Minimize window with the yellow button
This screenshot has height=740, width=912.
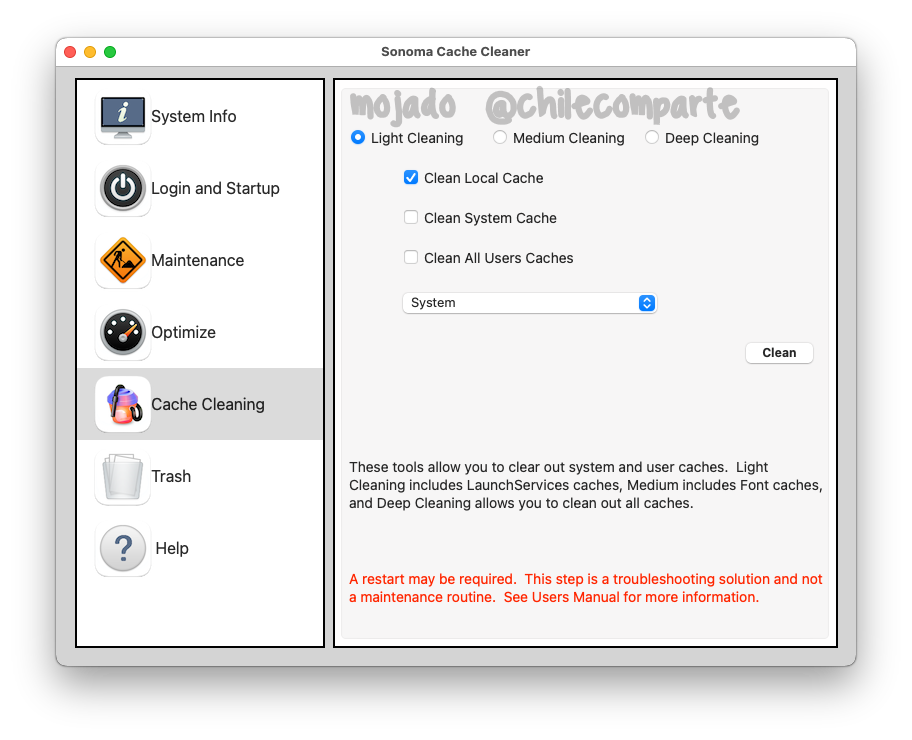point(90,52)
